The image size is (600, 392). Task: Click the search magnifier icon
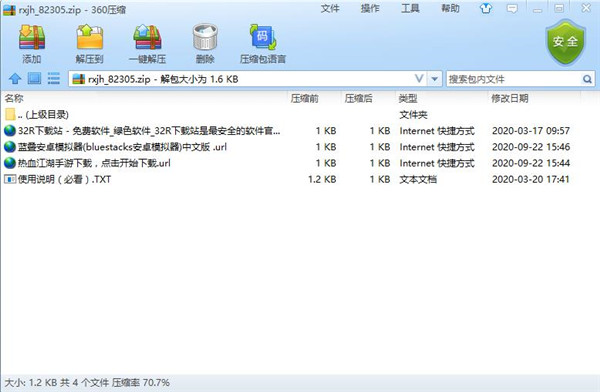point(587,79)
